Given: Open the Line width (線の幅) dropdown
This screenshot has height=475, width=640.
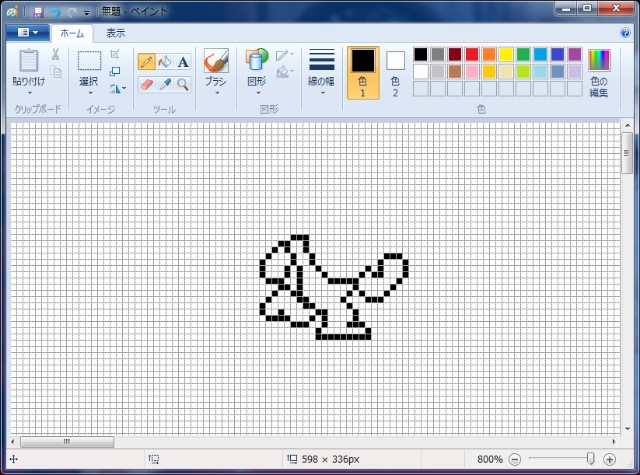Looking at the screenshot, I should tap(322, 73).
